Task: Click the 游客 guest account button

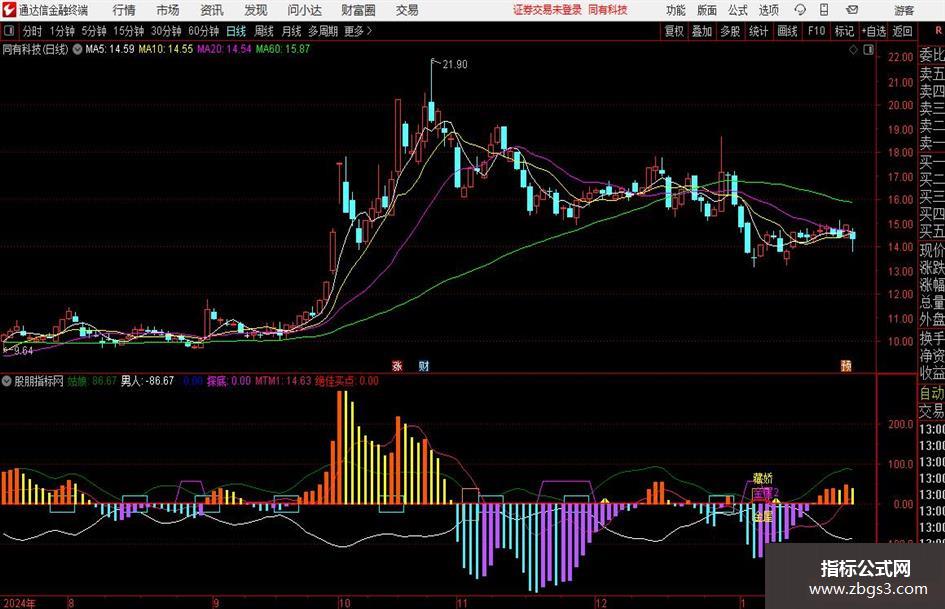Action: (x=904, y=10)
